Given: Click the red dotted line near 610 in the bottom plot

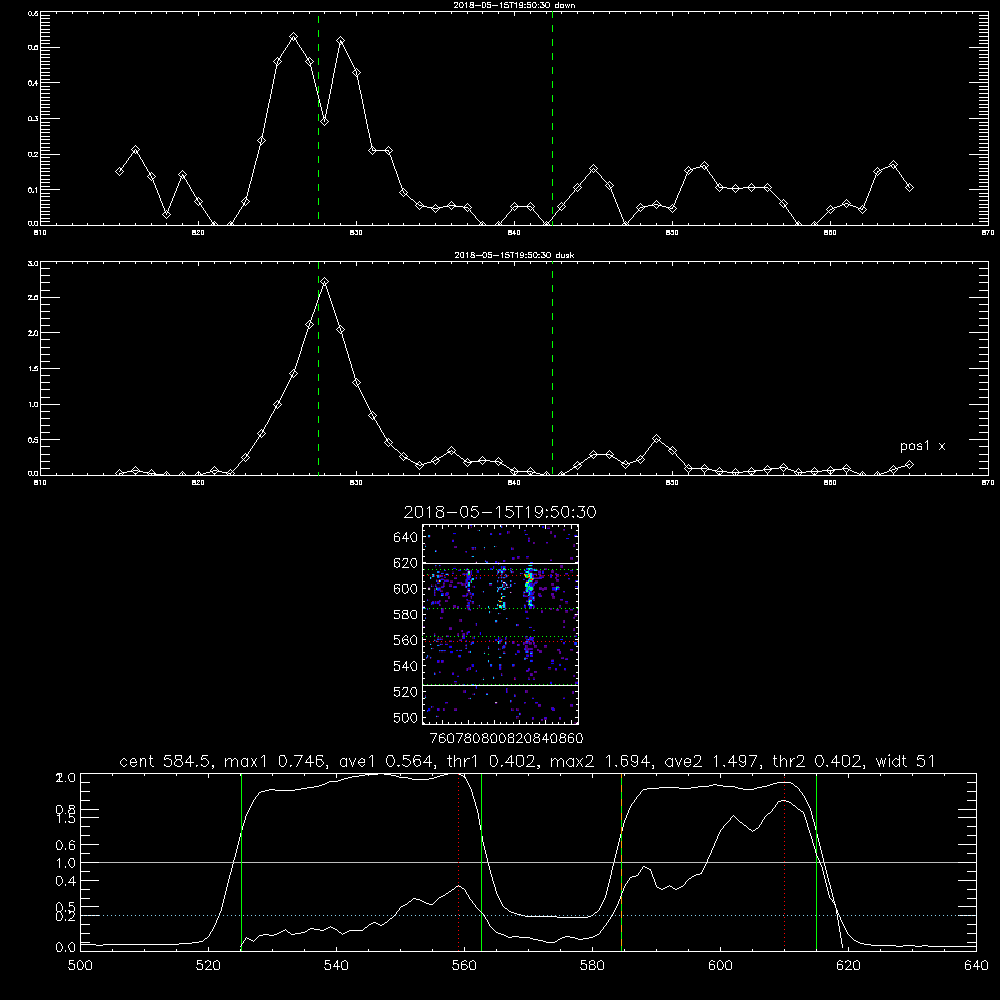Looking at the screenshot, I should pos(784,861).
